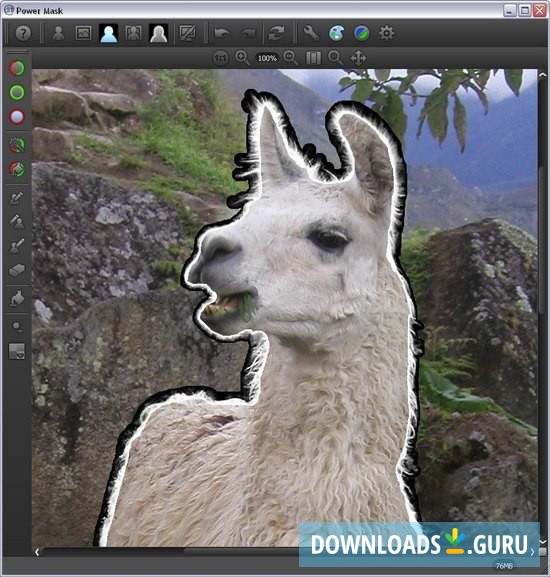This screenshot has width=550, height=577.
Task: Select the plain magnifier zoom tool
Action: pyautogui.click(x=336, y=58)
